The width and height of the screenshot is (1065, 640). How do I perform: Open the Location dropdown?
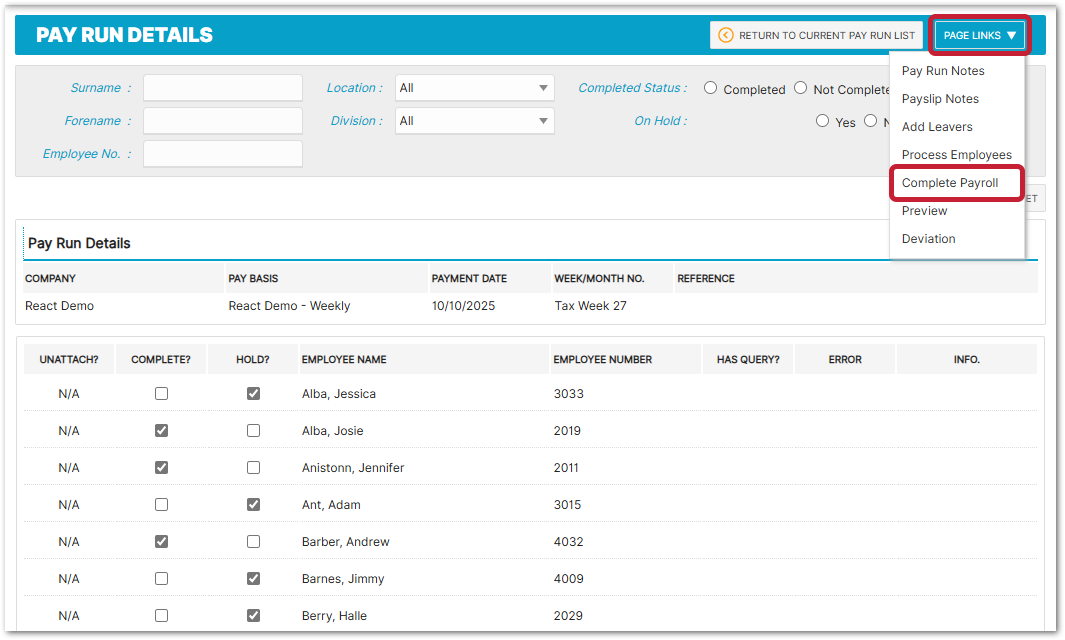coord(474,88)
